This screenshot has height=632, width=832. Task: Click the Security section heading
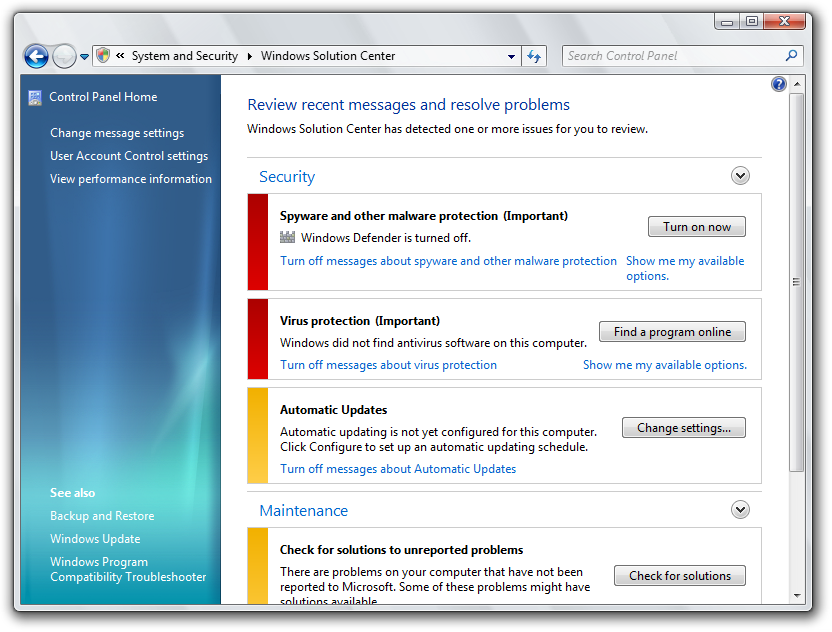pyautogui.click(x=287, y=177)
